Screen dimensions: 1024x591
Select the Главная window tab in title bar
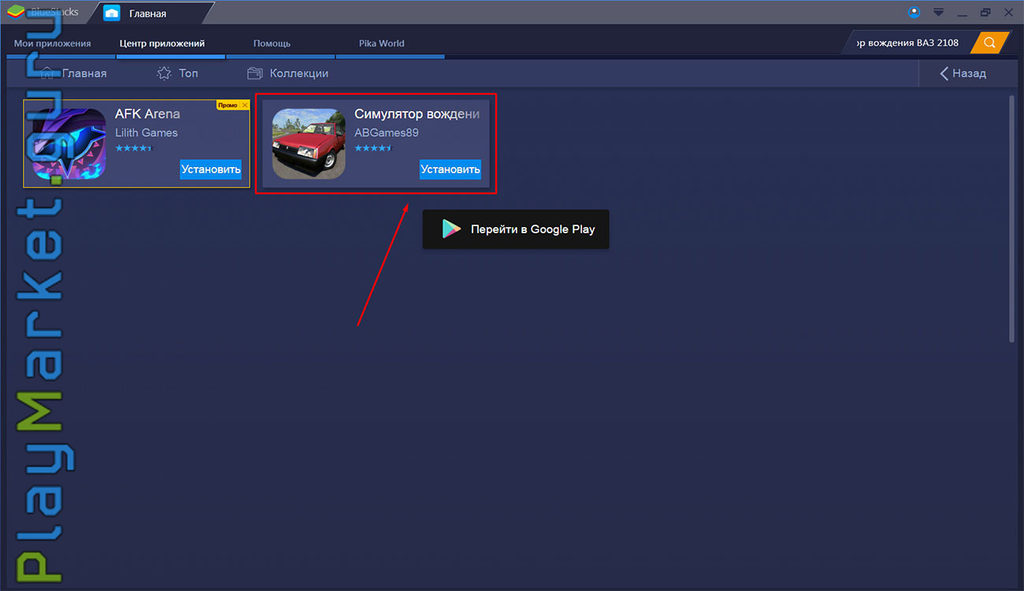[148, 13]
